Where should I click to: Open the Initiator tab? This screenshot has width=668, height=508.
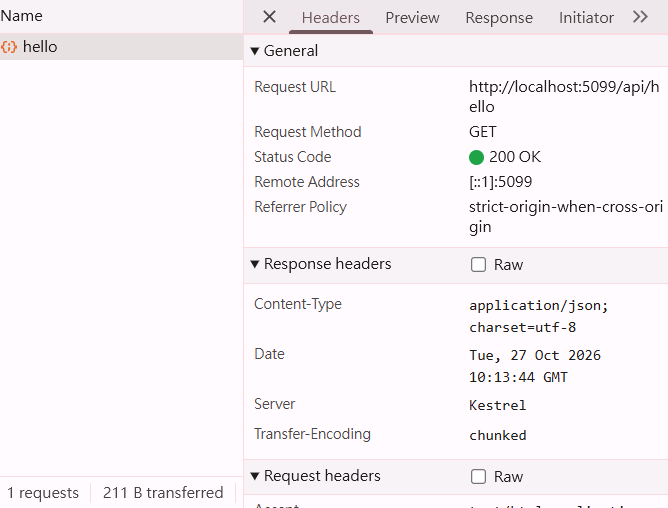[x=586, y=17]
